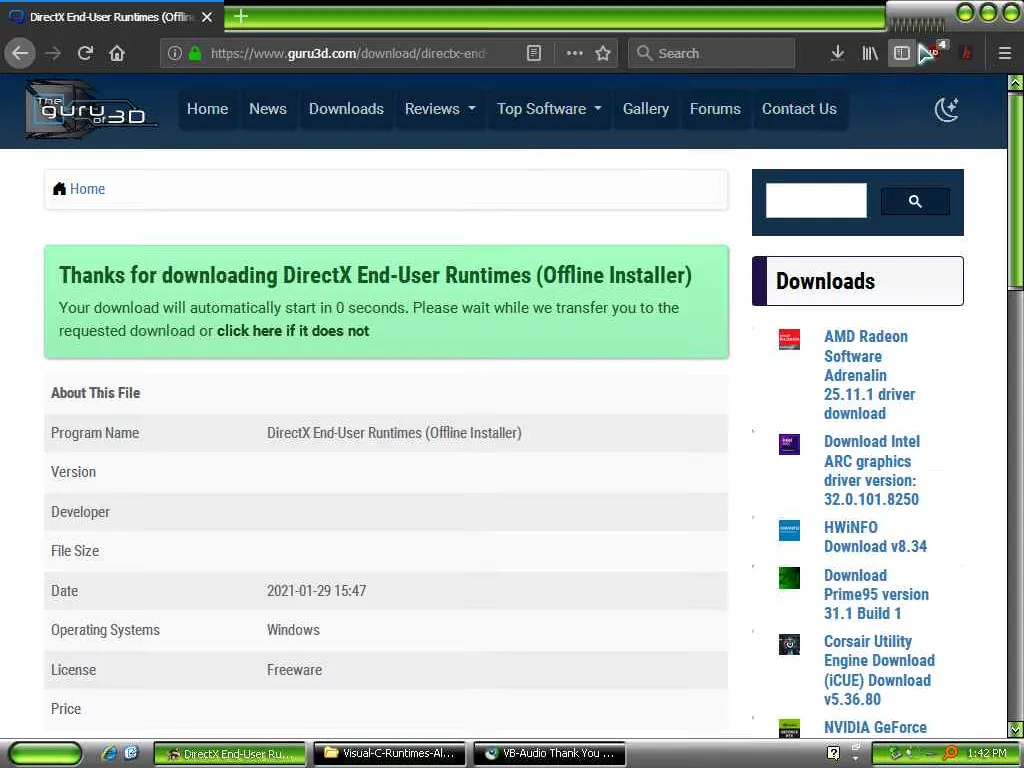
Task: Go back to the previous page
Action: 20,53
